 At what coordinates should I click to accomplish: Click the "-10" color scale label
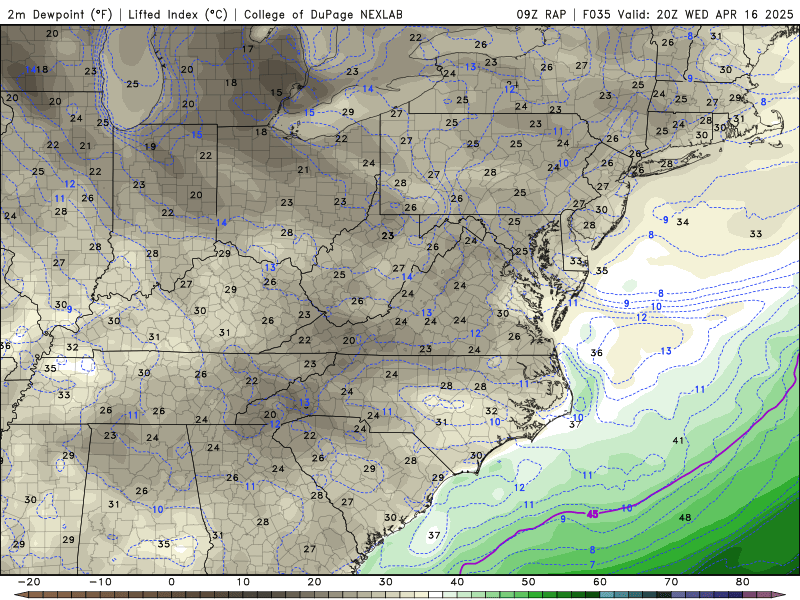(x=100, y=582)
